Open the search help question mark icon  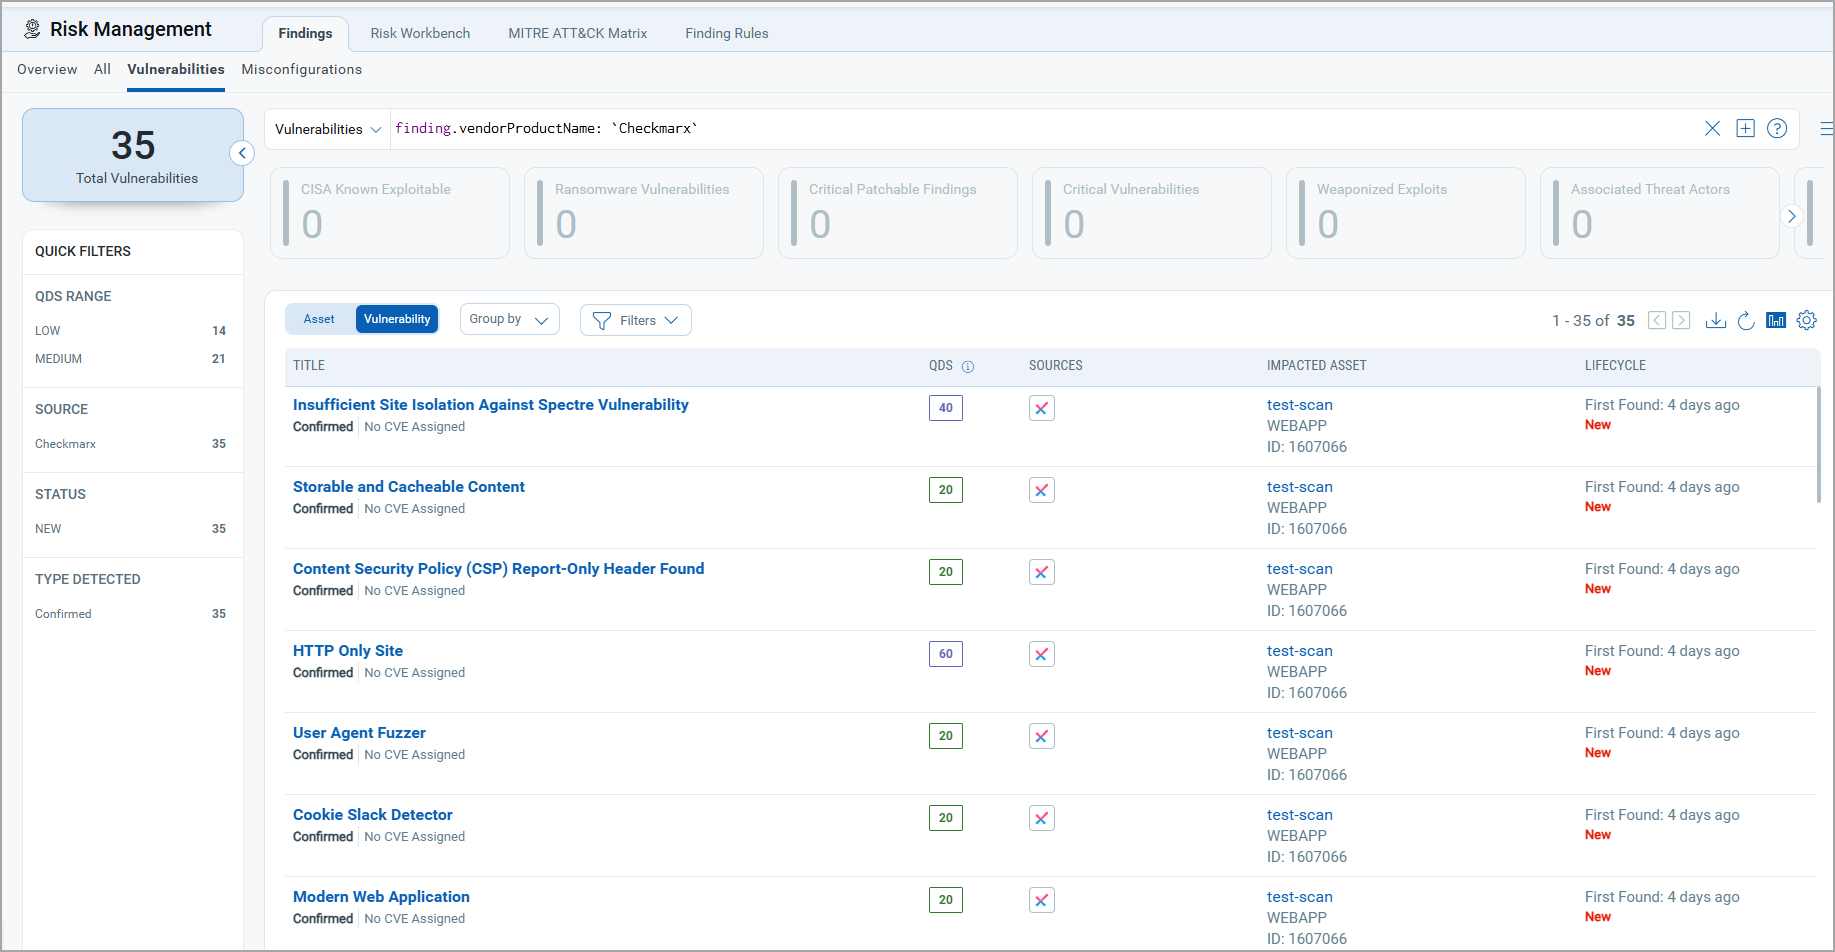(1777, 129)
